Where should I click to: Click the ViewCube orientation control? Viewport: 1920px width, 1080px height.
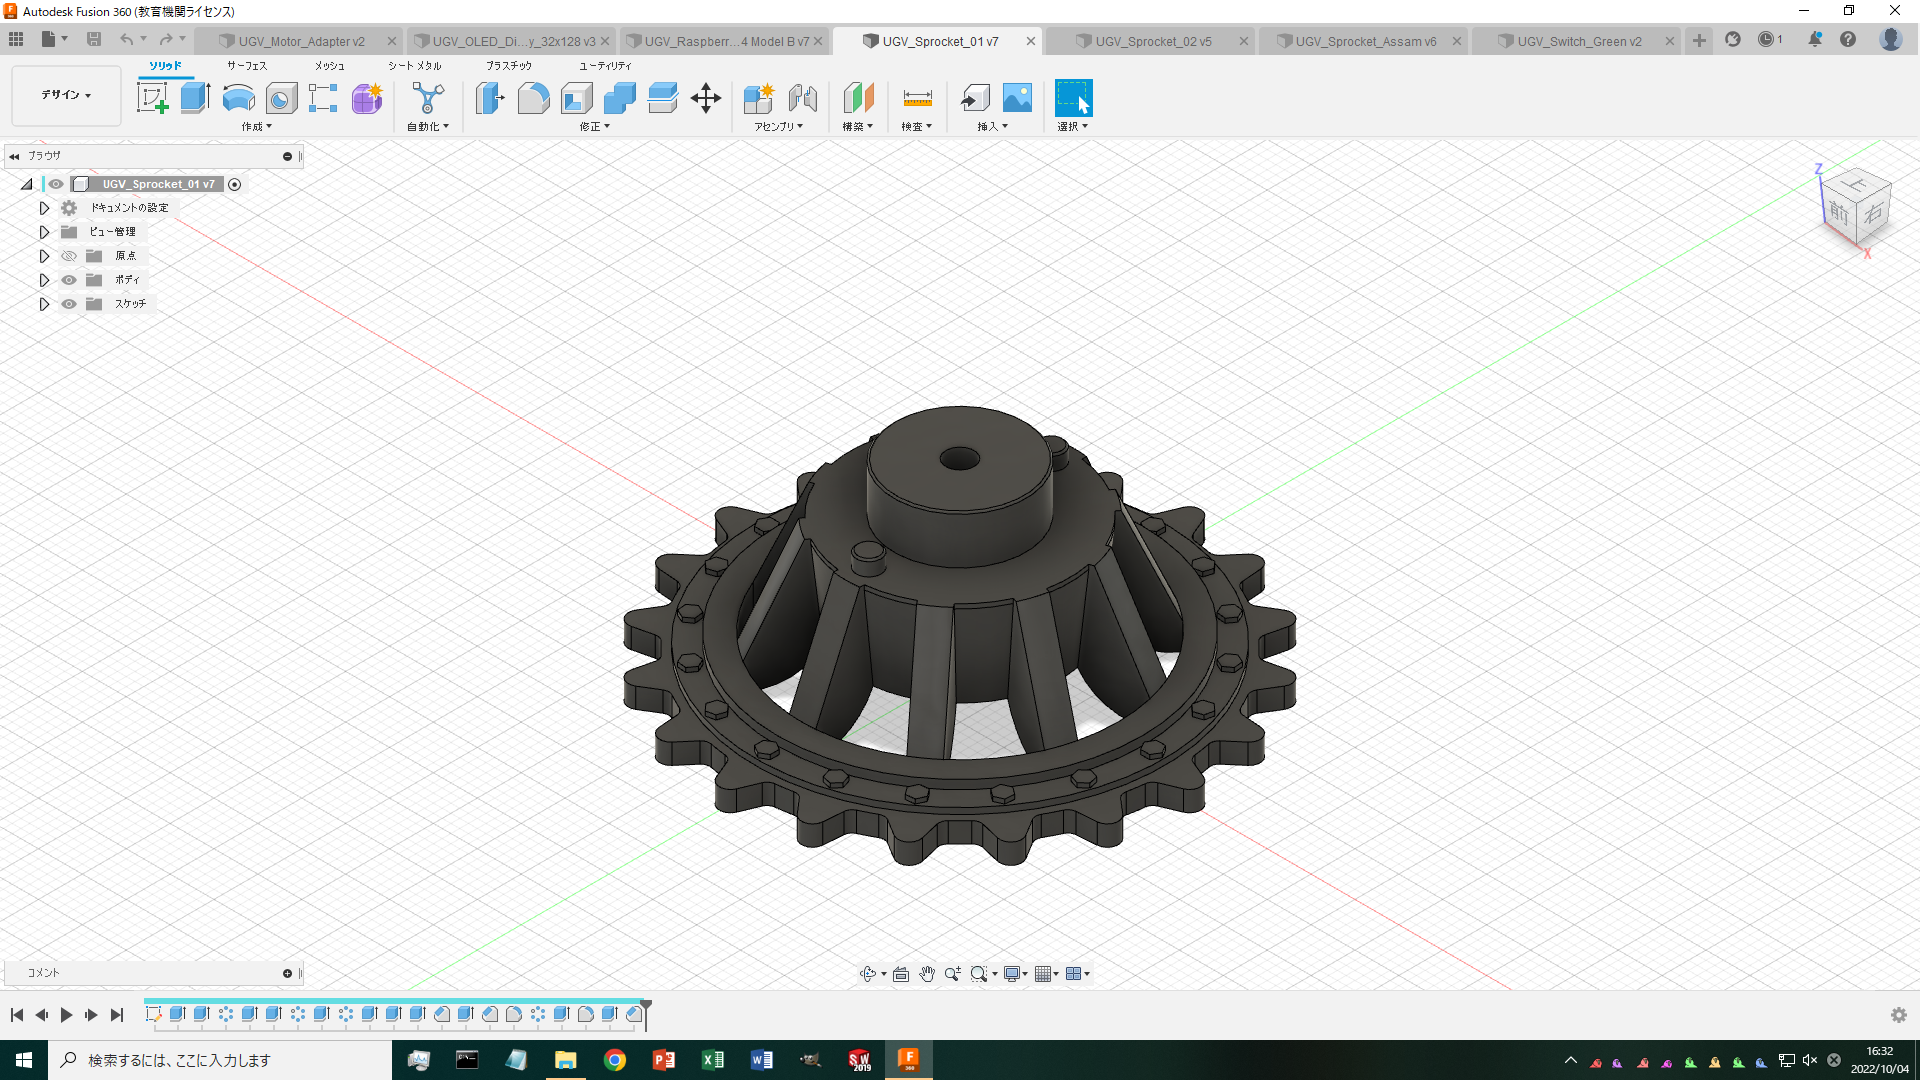tap(1856, 208)
